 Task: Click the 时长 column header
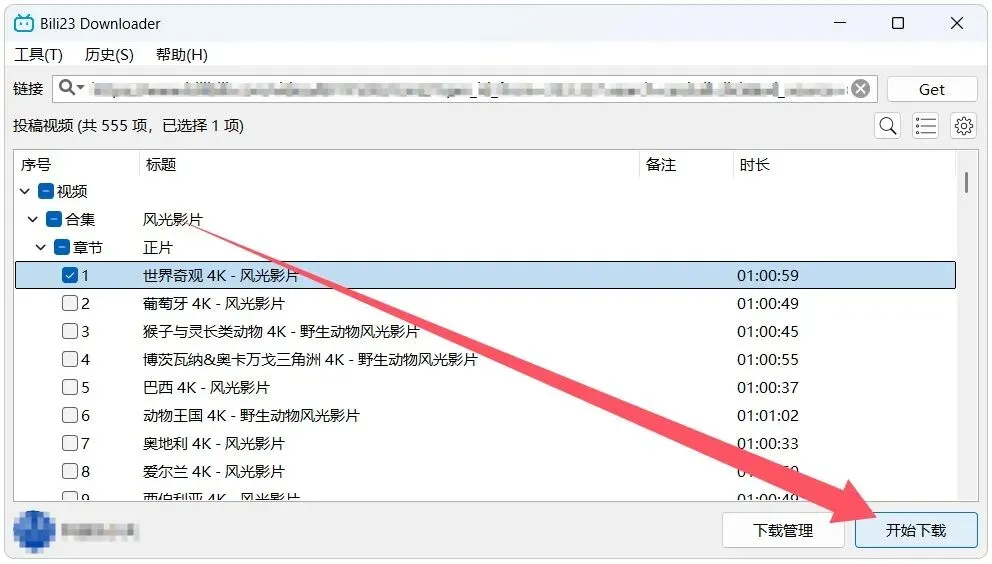844,165
